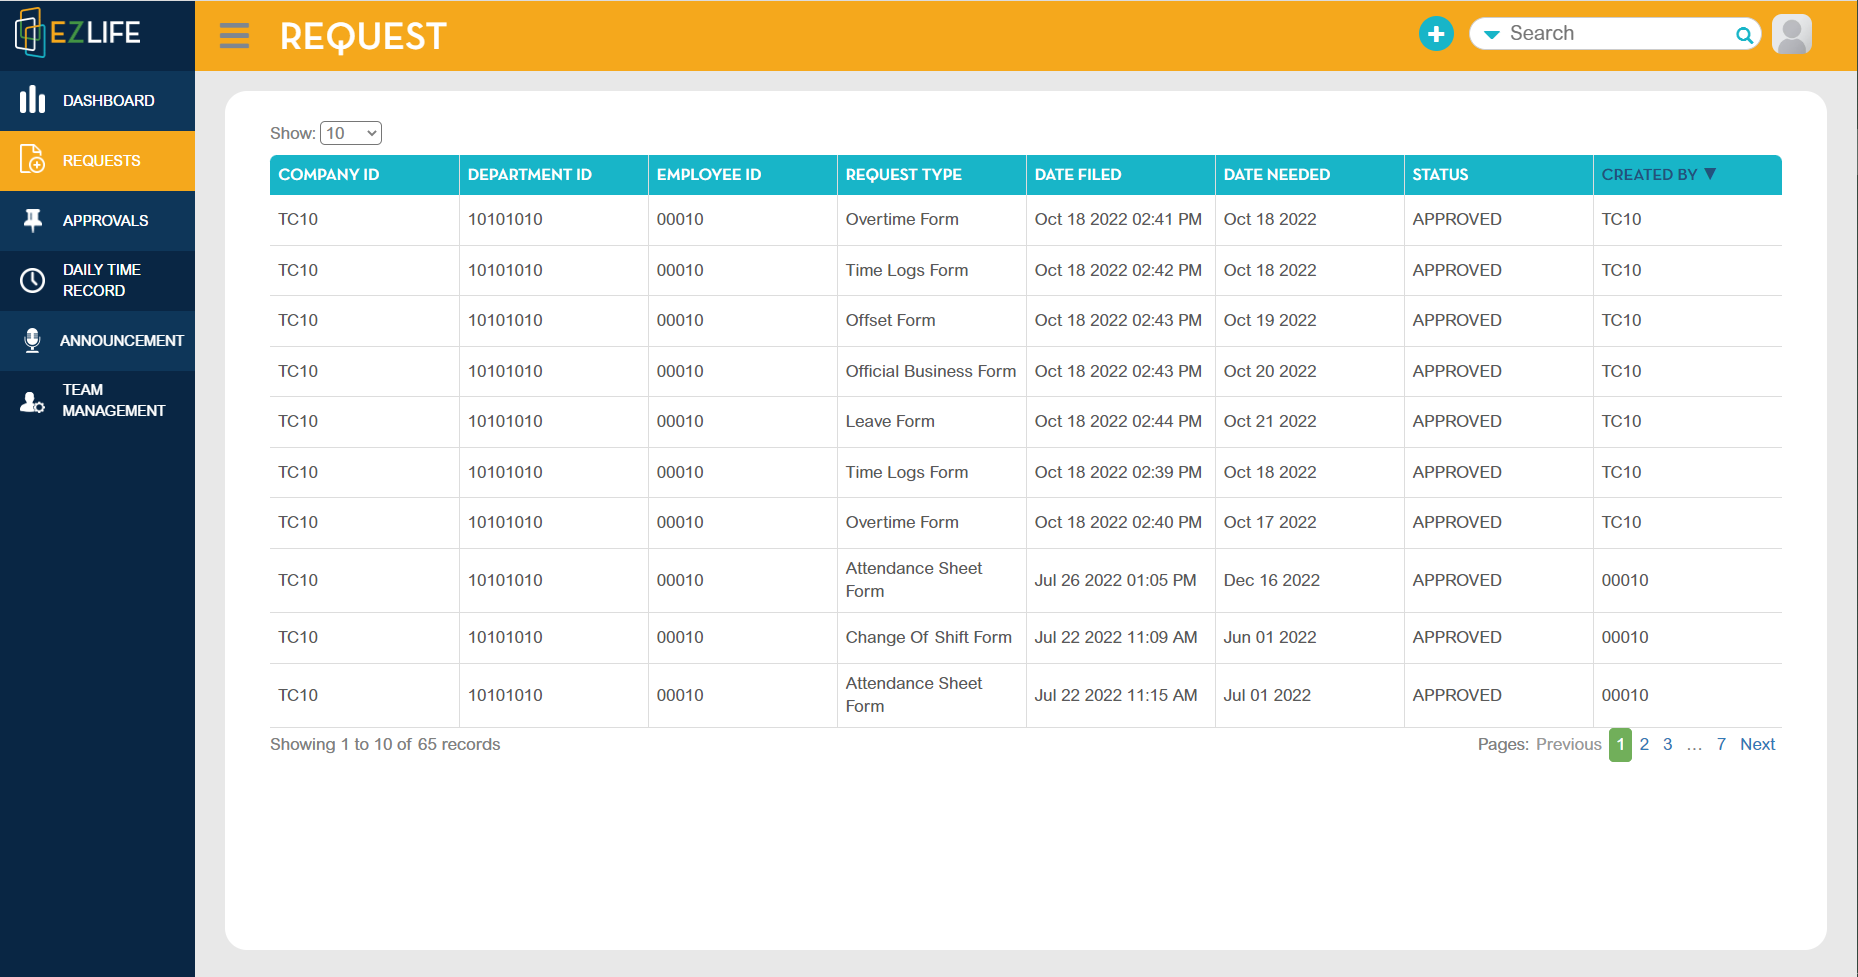The width and height of the screenshot is (1858, 977).
Task: Go to page 2
Action: click(1644, 744)
